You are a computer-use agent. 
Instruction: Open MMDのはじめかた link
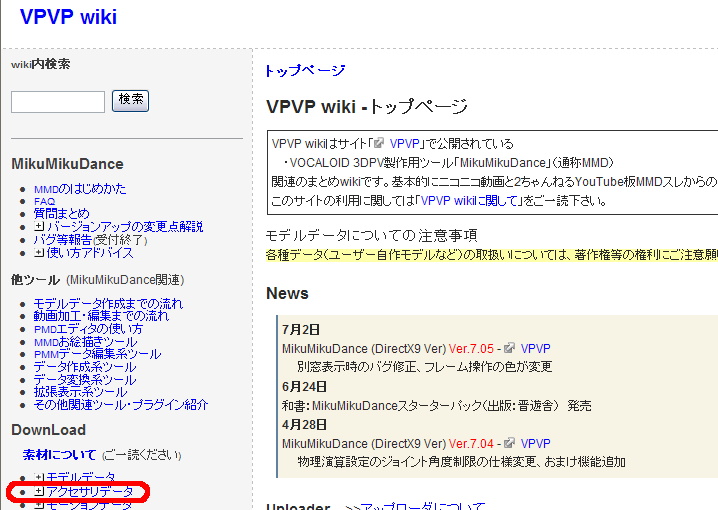click(x=80, y=189)
